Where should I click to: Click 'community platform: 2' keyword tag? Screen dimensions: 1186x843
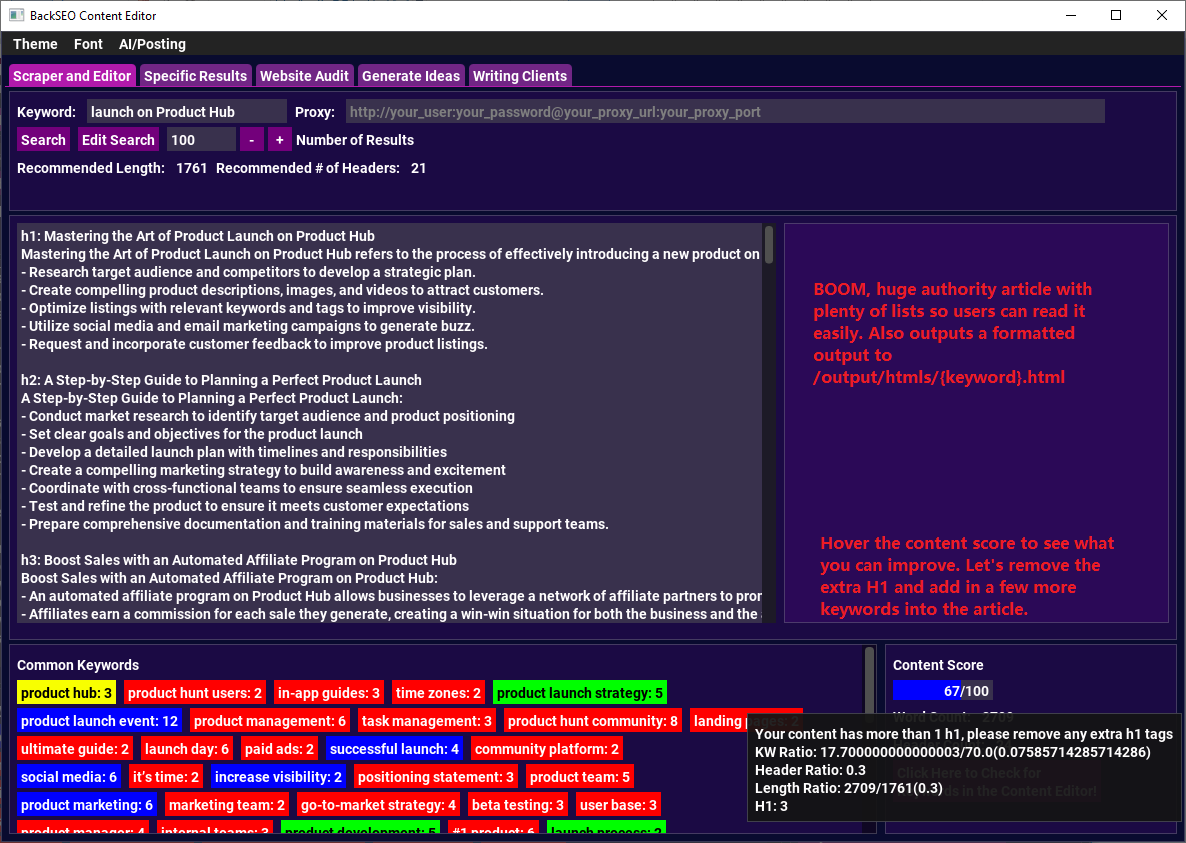(546, 749)
